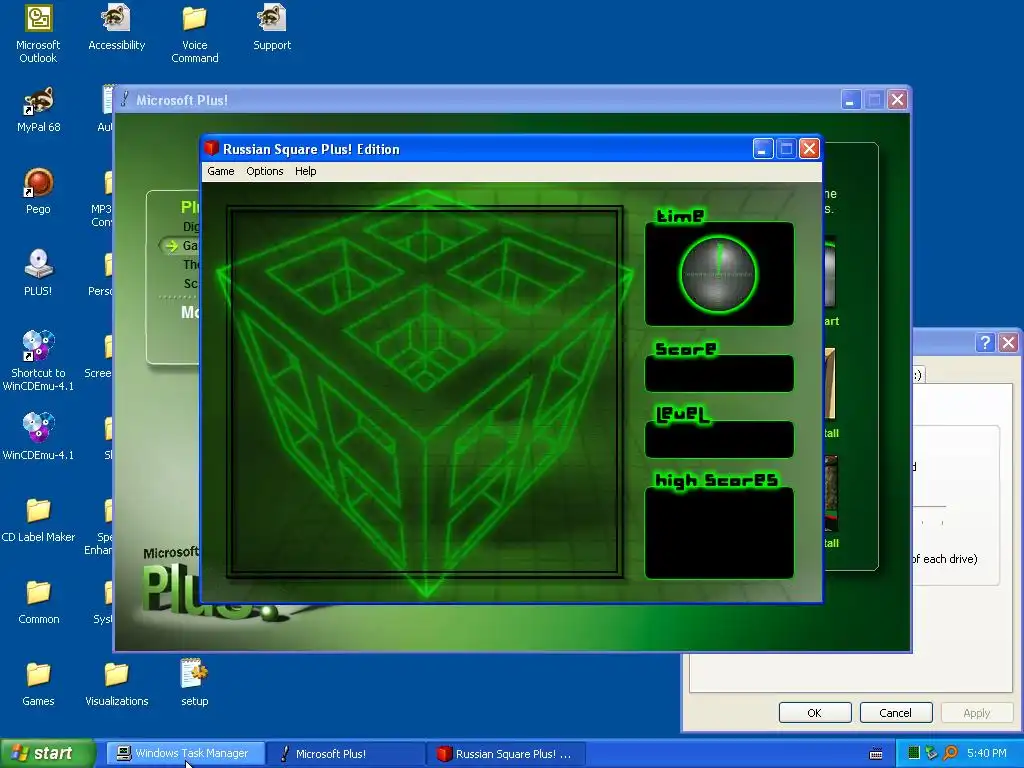
Task: Close the Russian Square Plus! Edition window
Action: click(x=809, y=149)
